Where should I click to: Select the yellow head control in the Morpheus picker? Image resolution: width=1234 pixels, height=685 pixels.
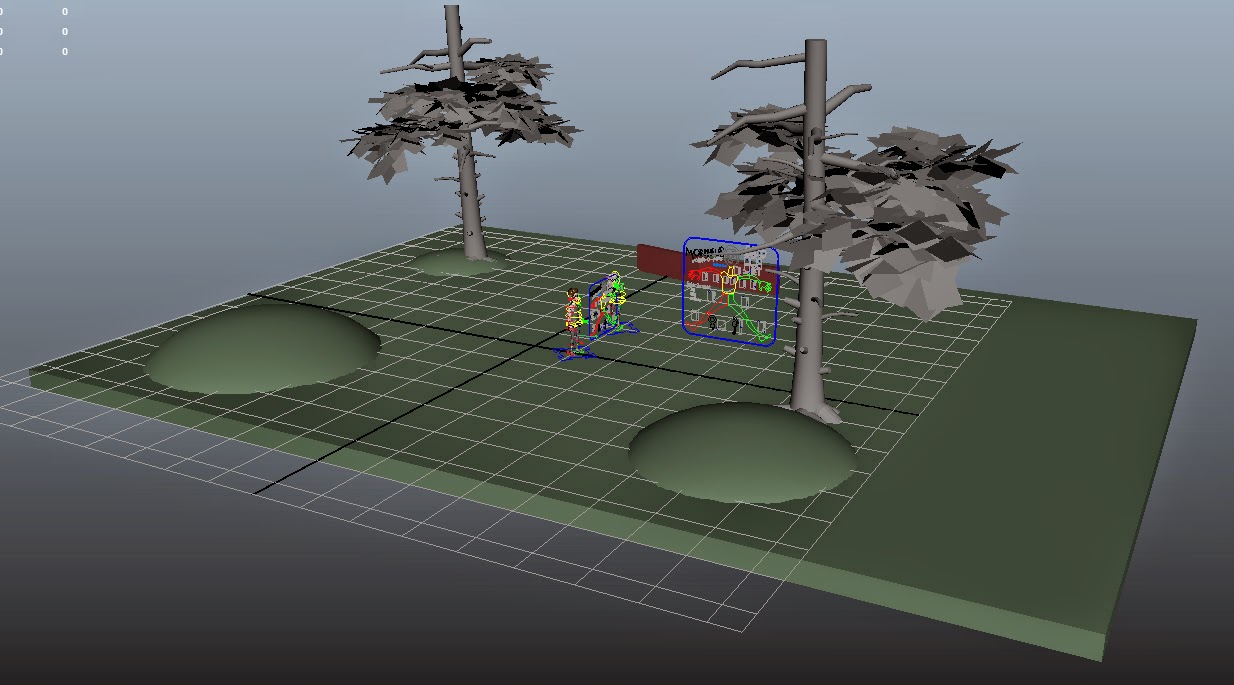[x=730, y=270]
